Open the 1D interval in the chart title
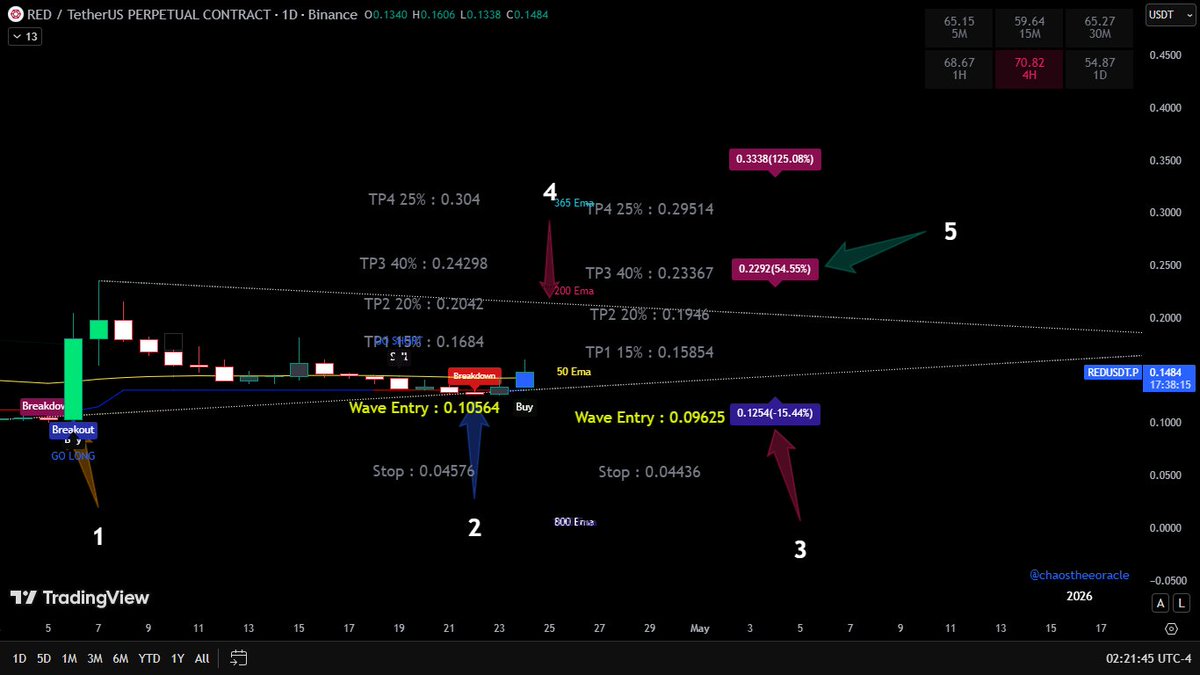Image resolution: width=1200 pixels, height=675 pixels. pos(289,15)
